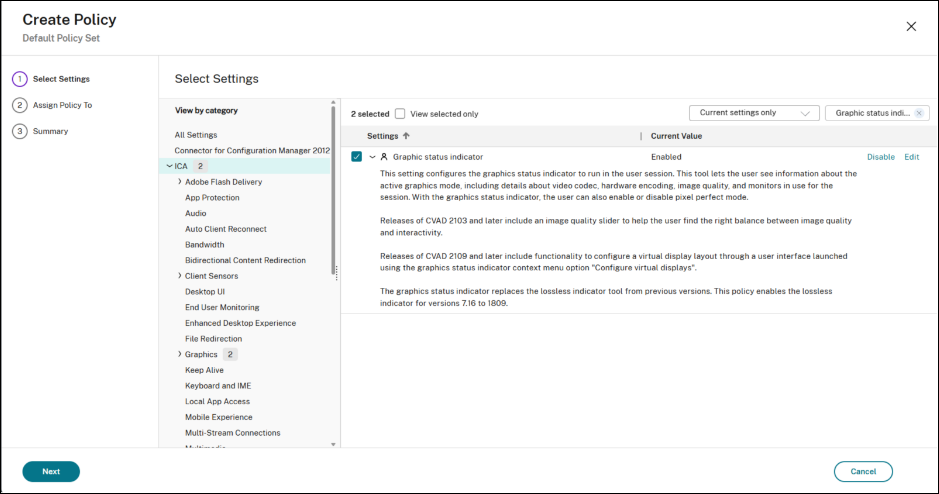Screen dimensions: 939x494
Task: Close the Create Policy dialog
Action: (911, 26)
